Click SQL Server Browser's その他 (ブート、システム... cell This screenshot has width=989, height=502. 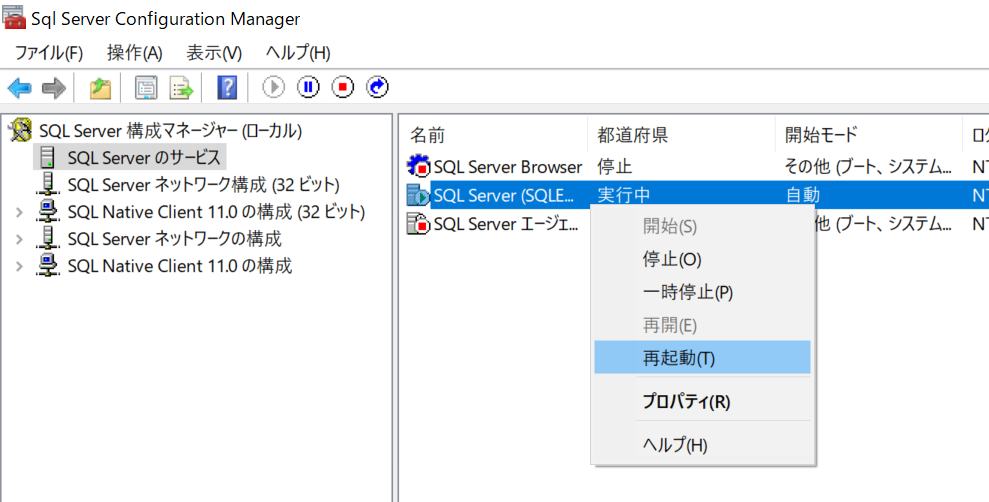click(x=869, y=167)
